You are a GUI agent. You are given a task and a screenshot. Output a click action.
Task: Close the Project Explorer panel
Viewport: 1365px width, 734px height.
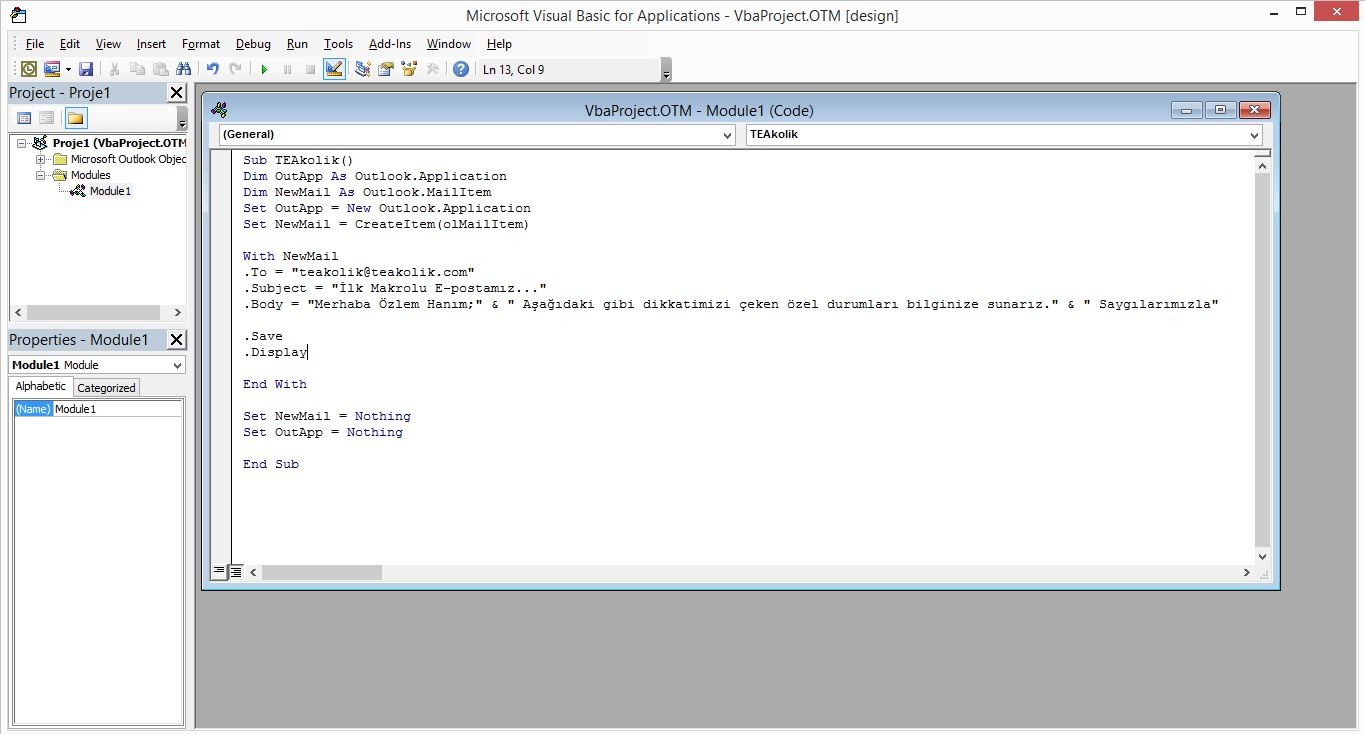pos(176,93)
